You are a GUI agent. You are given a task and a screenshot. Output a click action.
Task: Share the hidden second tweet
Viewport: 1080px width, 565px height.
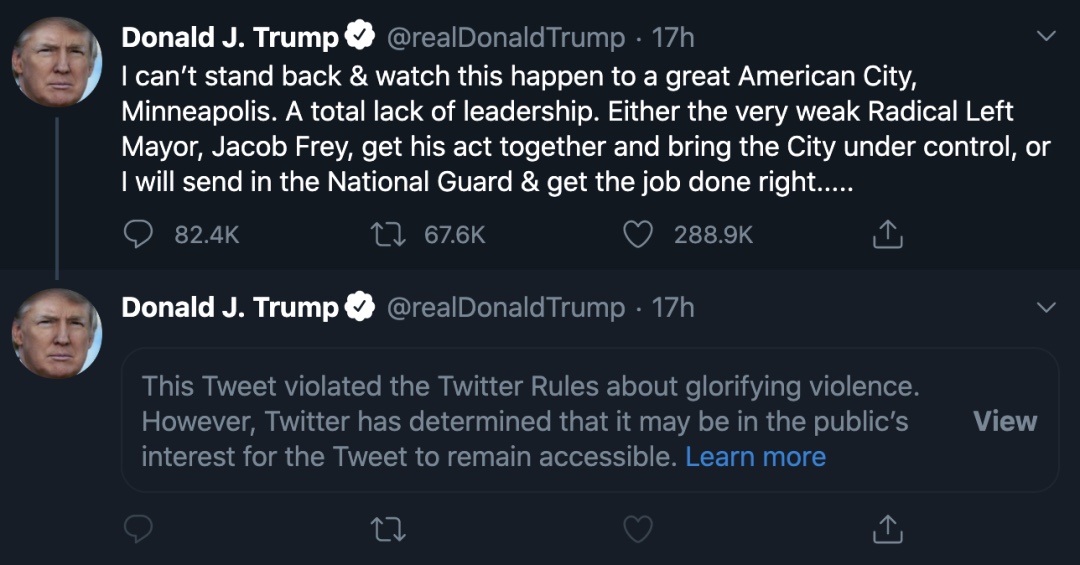[887, 528]
